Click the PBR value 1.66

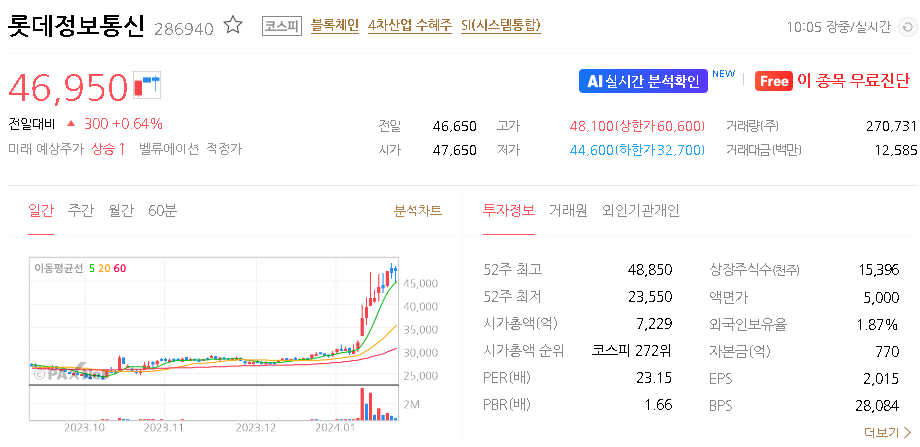point(658,405)
